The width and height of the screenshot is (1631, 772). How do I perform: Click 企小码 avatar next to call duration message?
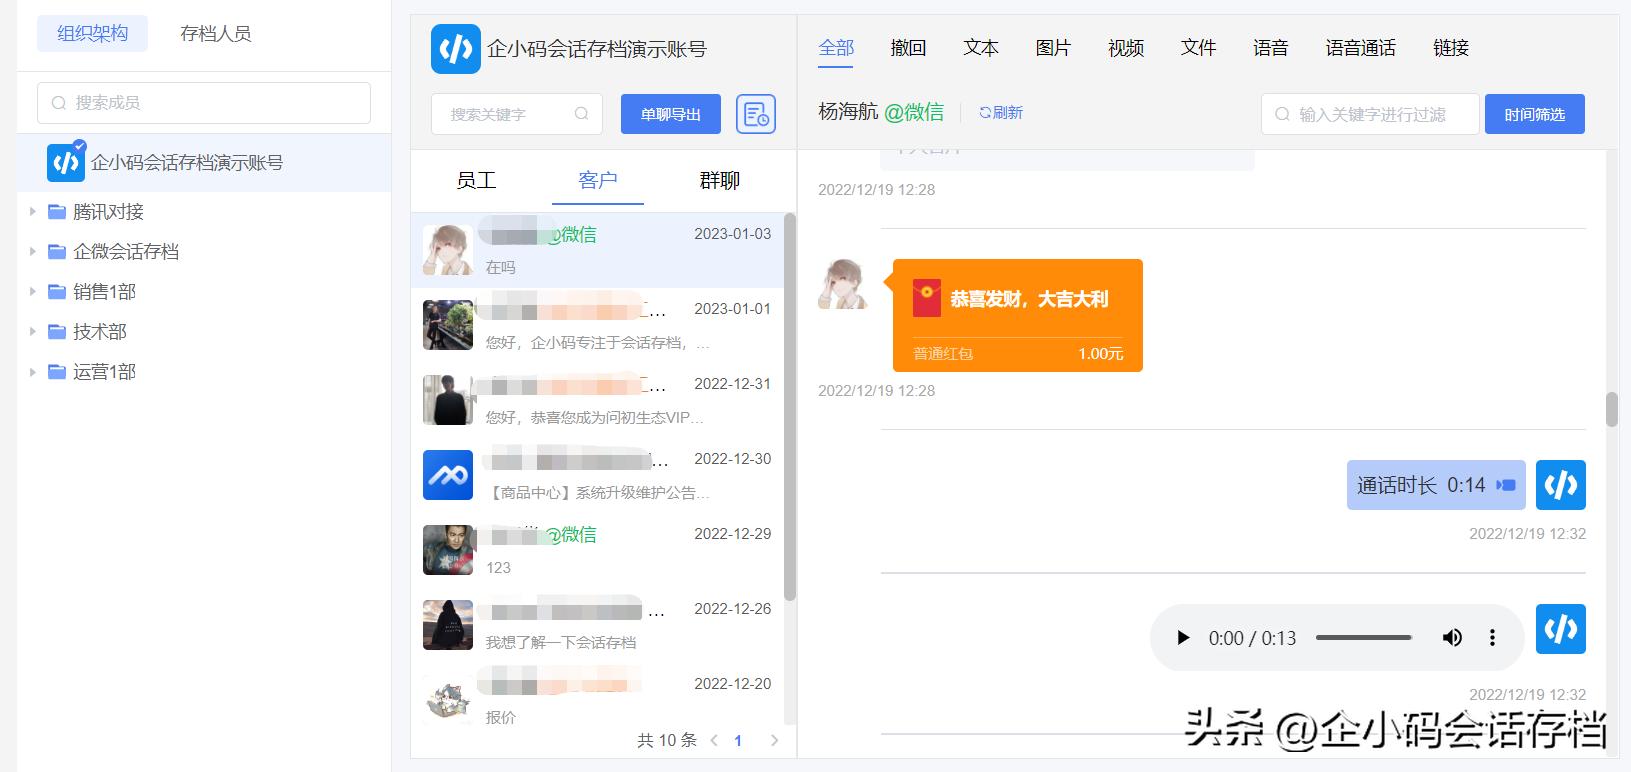pyautogui.click(x=1561, y=485)
